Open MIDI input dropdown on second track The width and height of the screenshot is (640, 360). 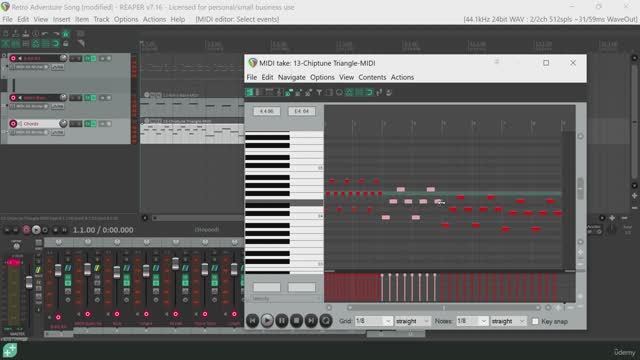pyautogui.click(x=32, y=106)
